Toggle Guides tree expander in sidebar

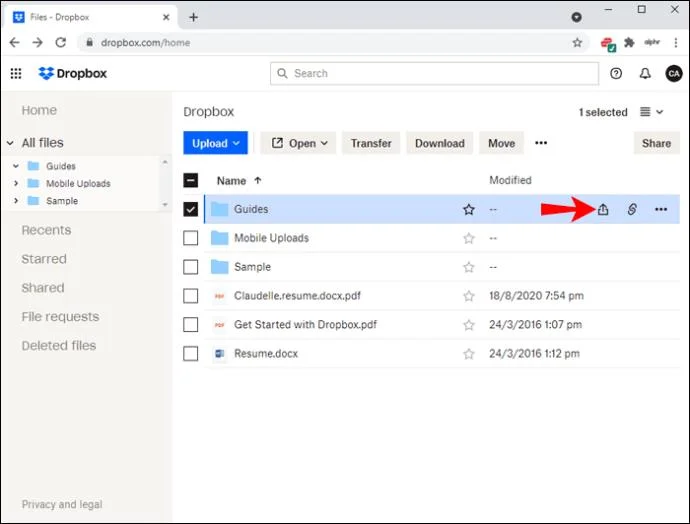click(x=16, y=166)
